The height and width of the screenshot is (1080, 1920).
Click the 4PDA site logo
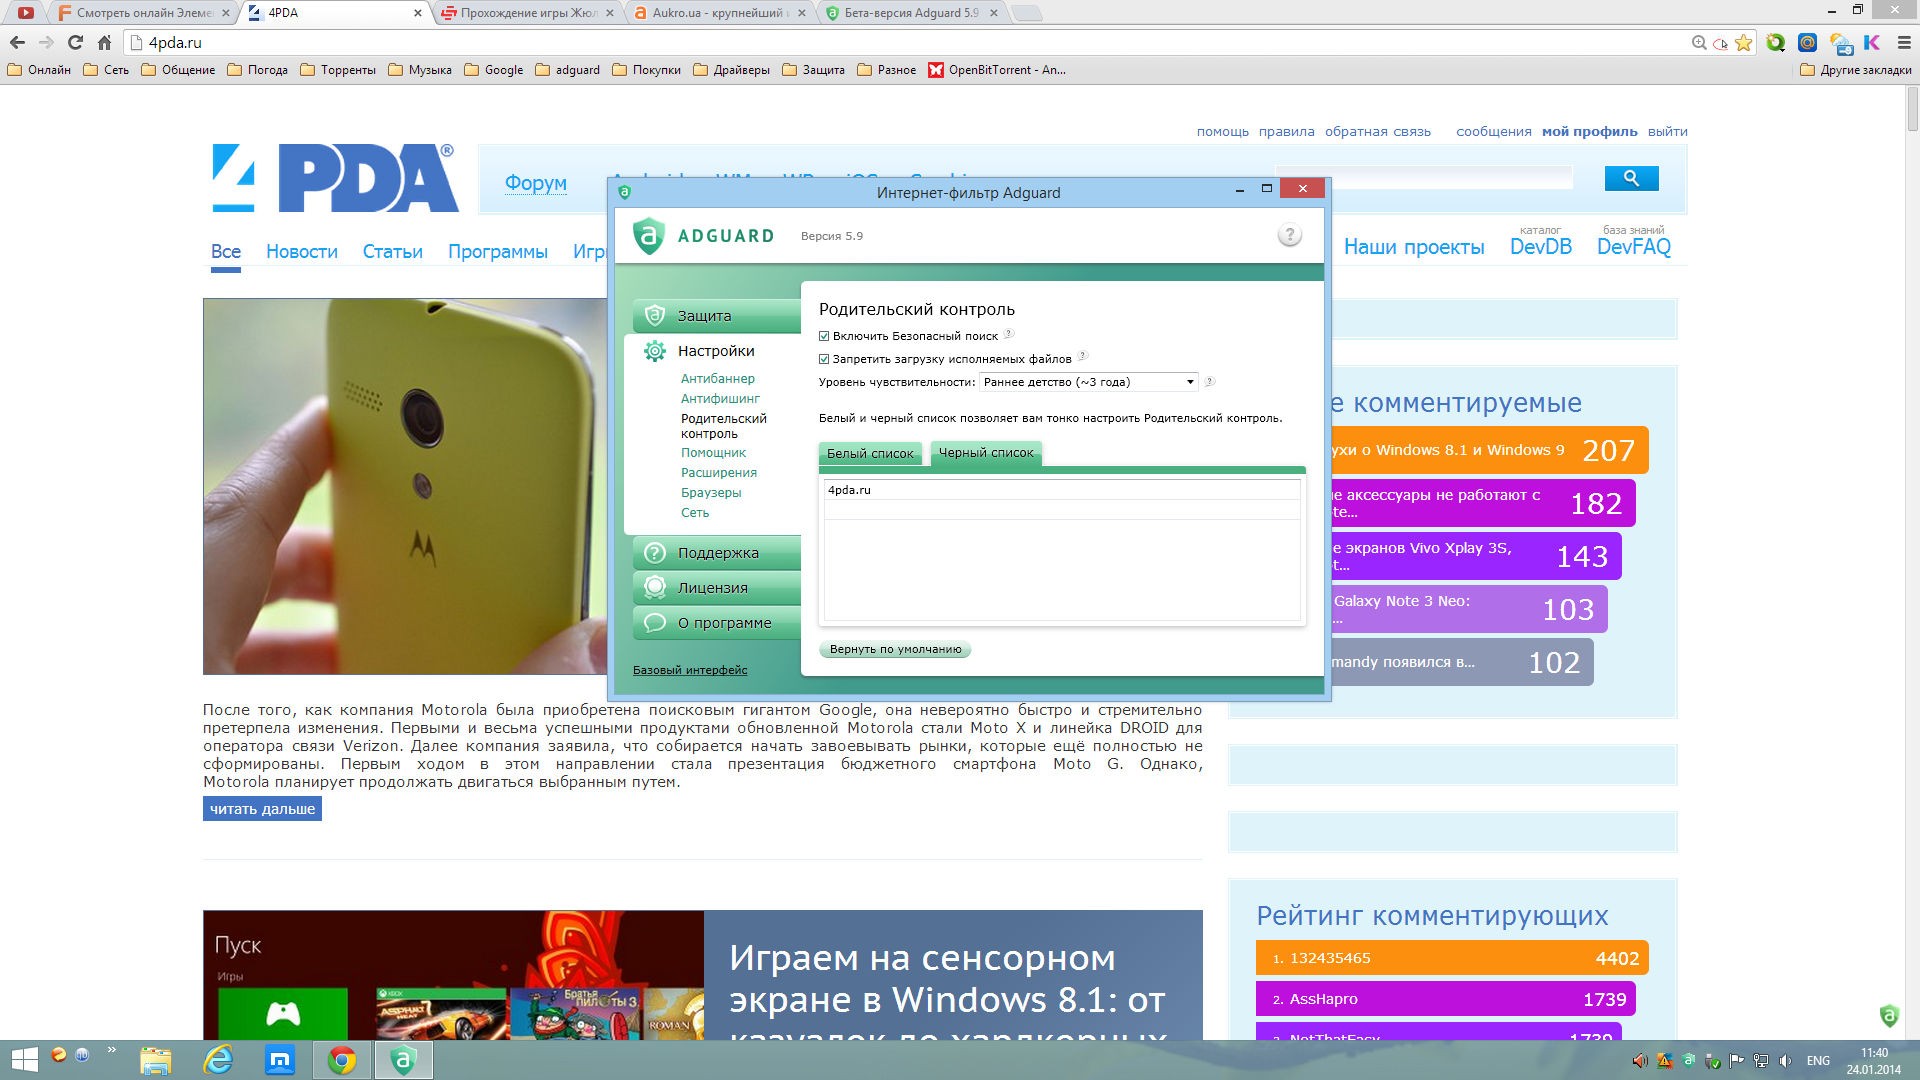coord(334,178)
